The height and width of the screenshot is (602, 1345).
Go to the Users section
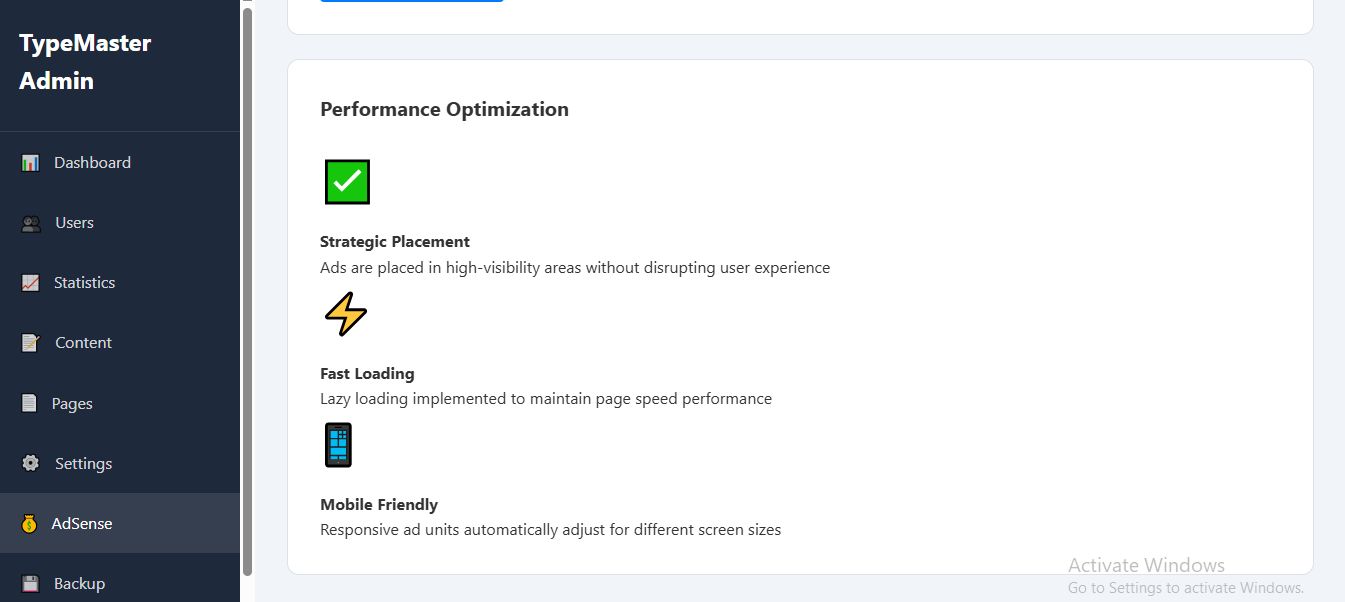[74, 223]
